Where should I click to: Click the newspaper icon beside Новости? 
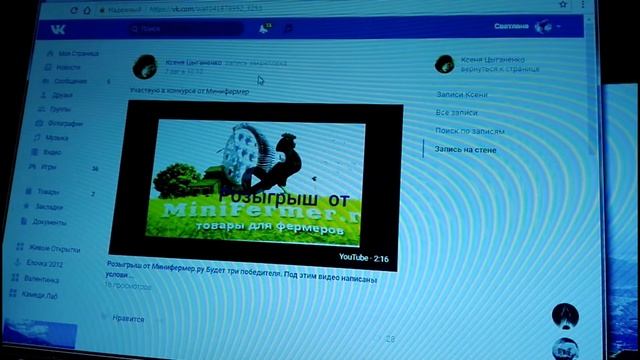click(48, 67)
